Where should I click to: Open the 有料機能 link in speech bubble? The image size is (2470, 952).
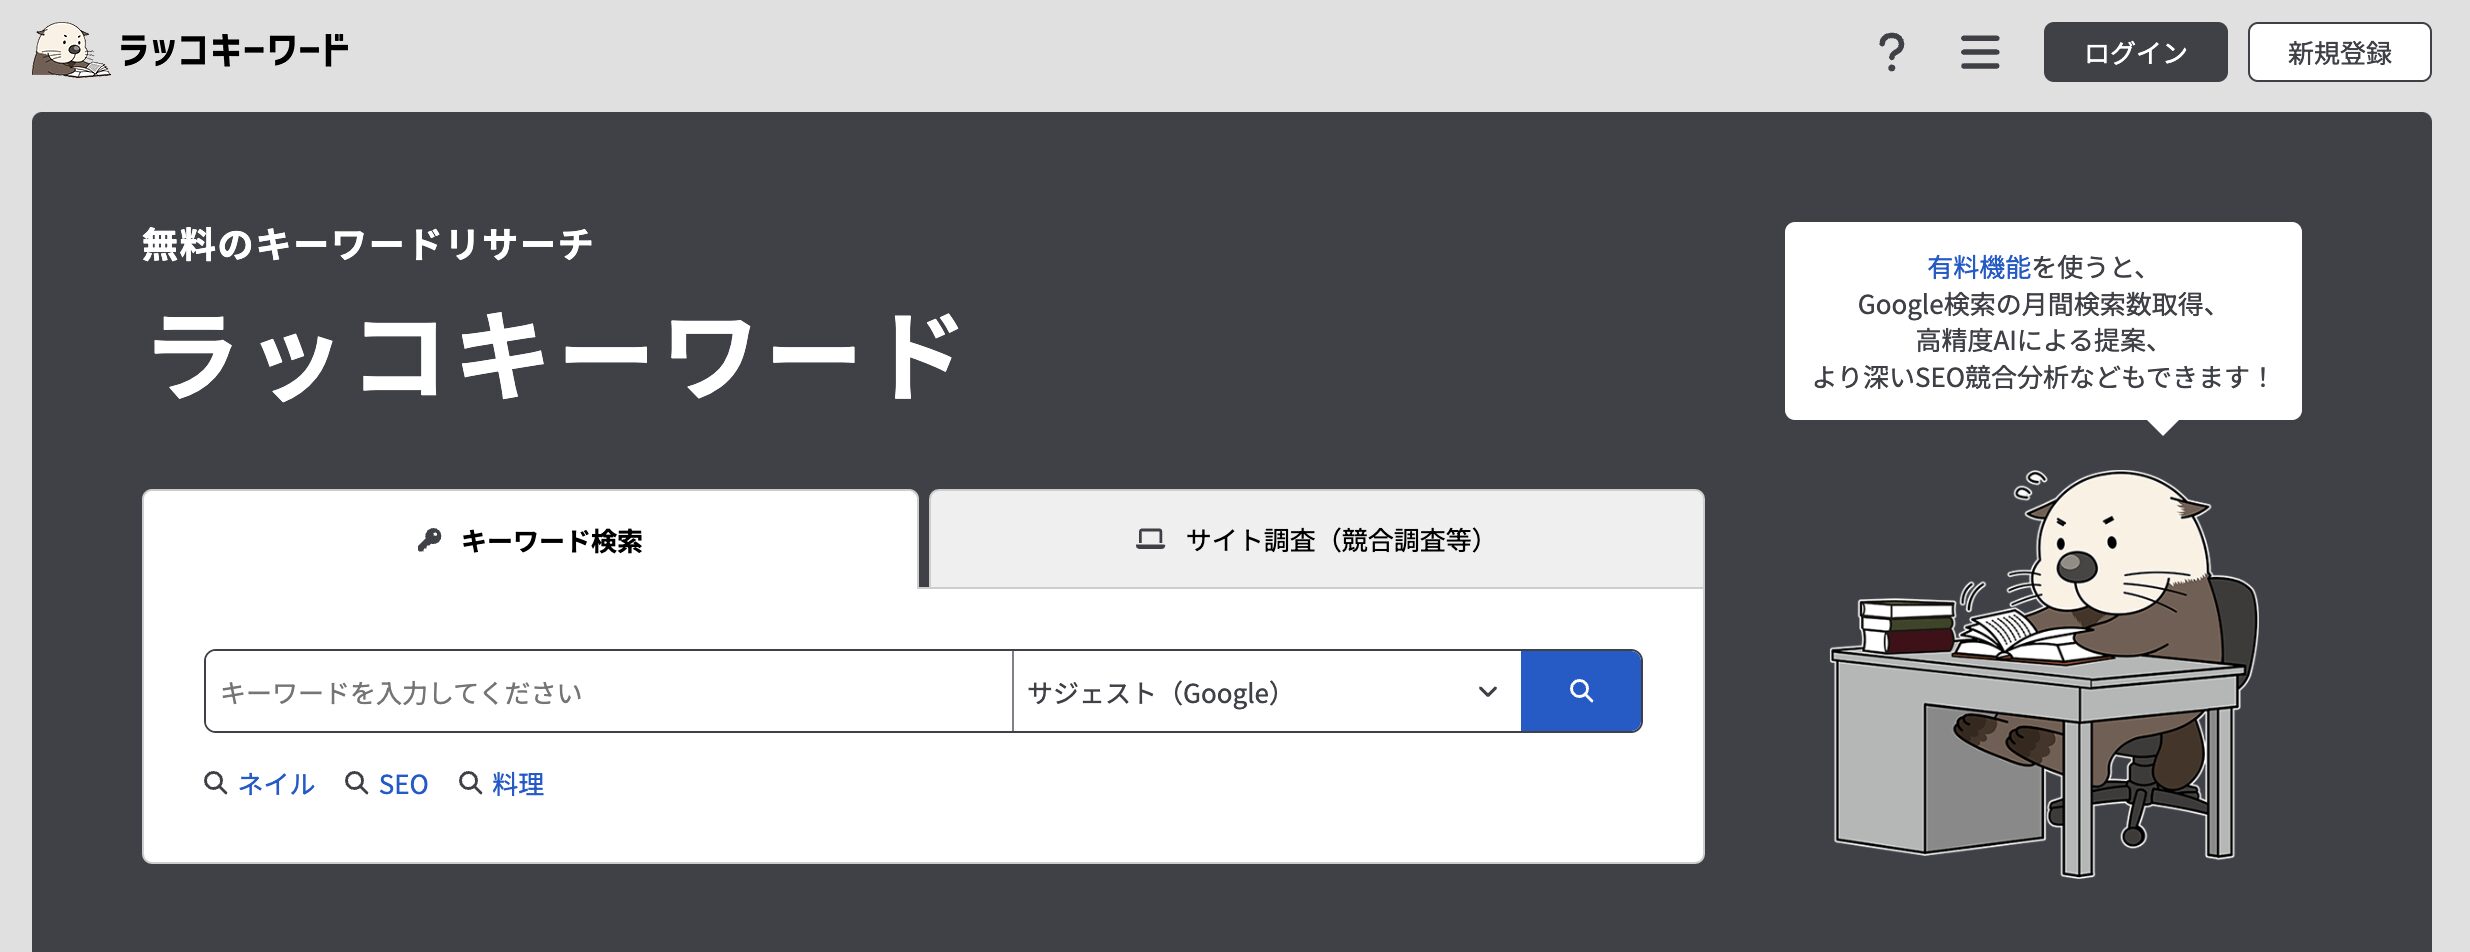pos(1978,267)
